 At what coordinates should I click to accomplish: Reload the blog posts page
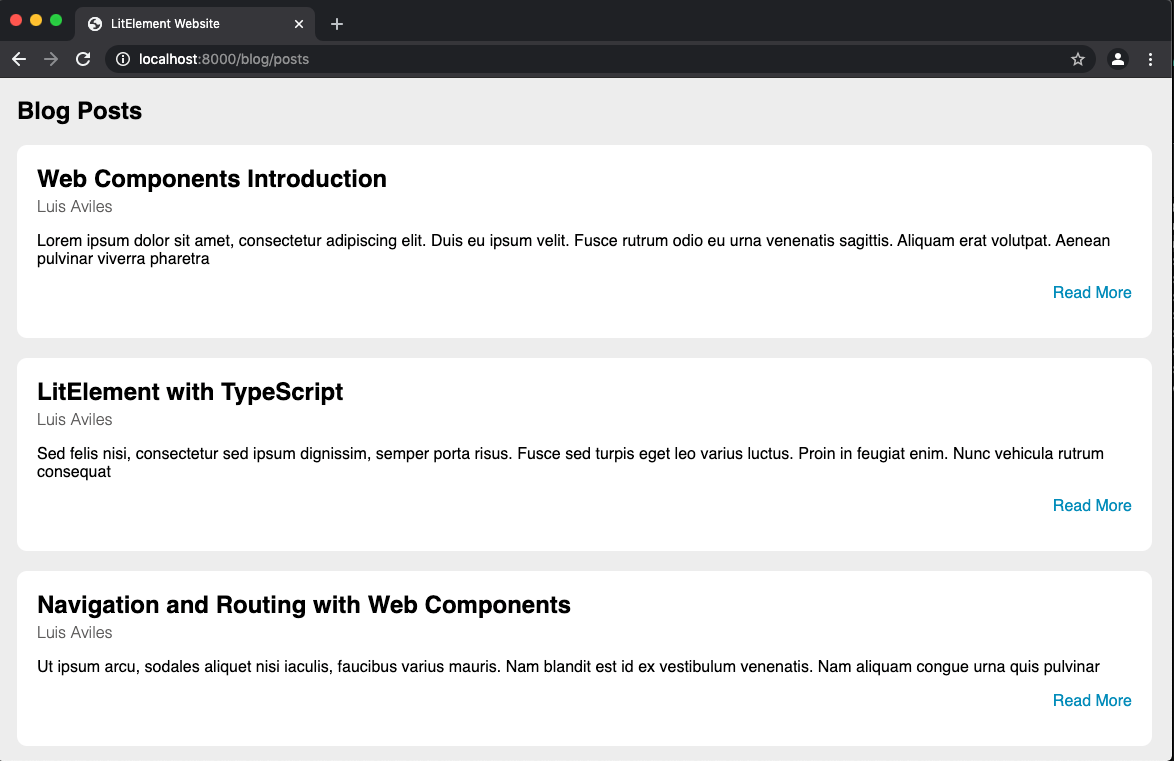coord(83,59)
